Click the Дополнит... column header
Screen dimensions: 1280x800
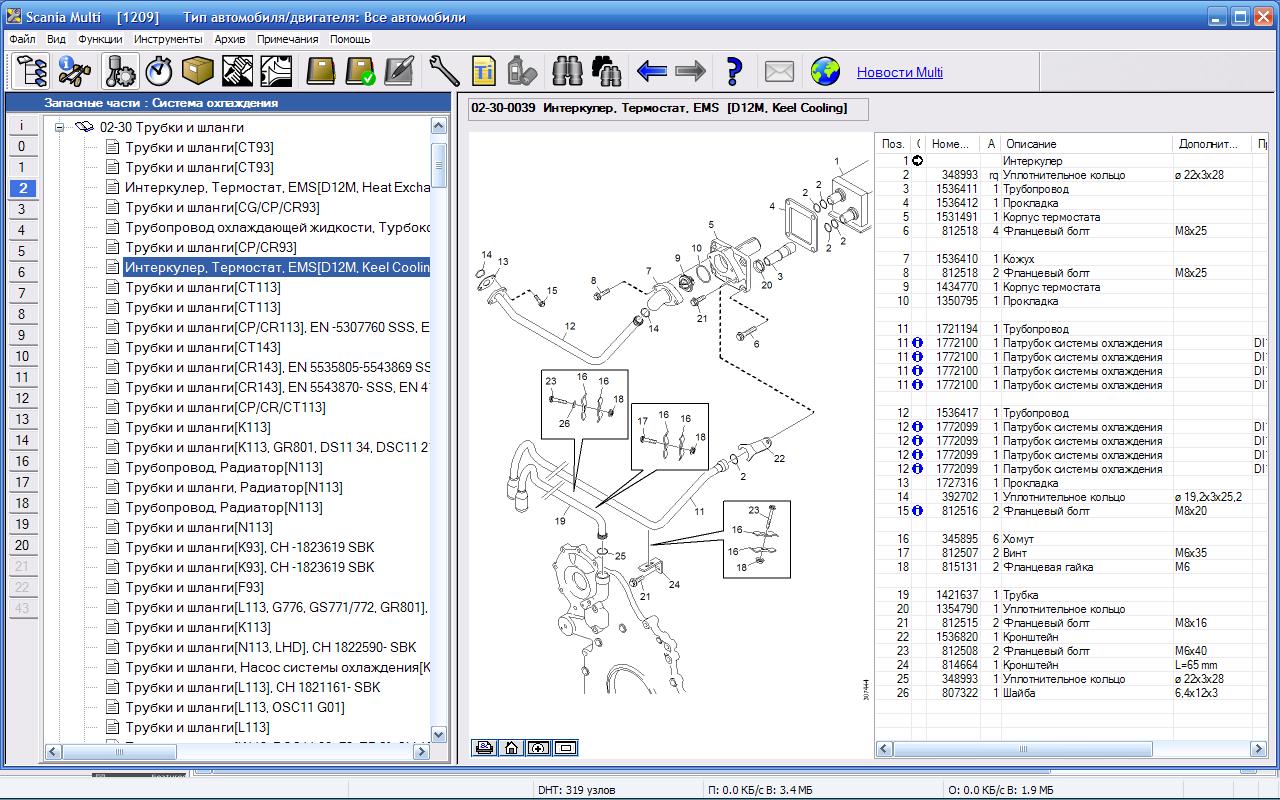pos(1212,144)
